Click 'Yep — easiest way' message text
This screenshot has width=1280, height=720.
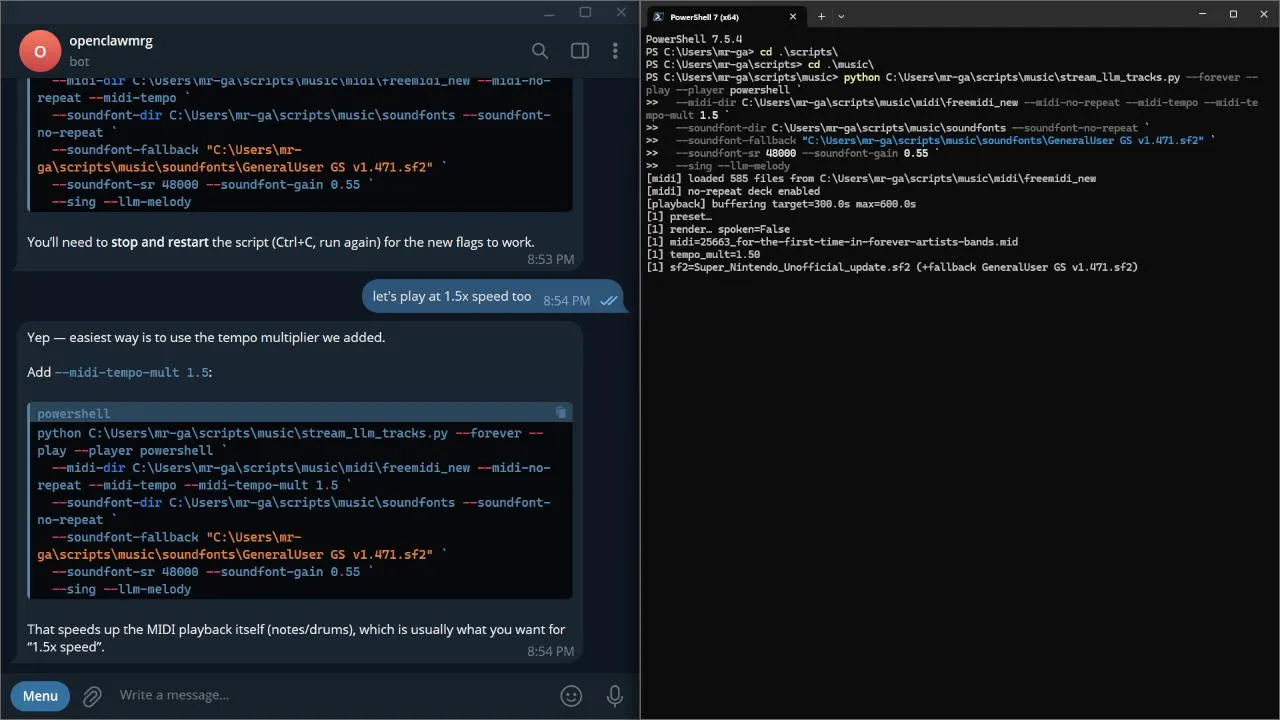pyautogui.click(x=206, y=337)
